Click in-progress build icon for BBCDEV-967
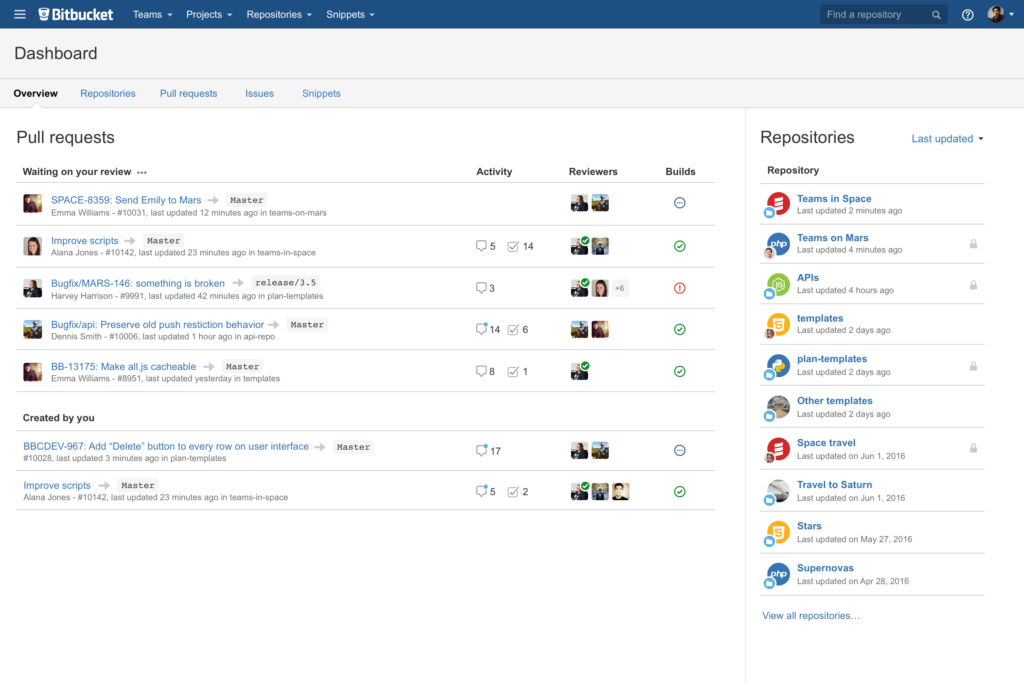Image resolution: width=1024 pixels, height=683 pixels. click(x=679, y=451)
